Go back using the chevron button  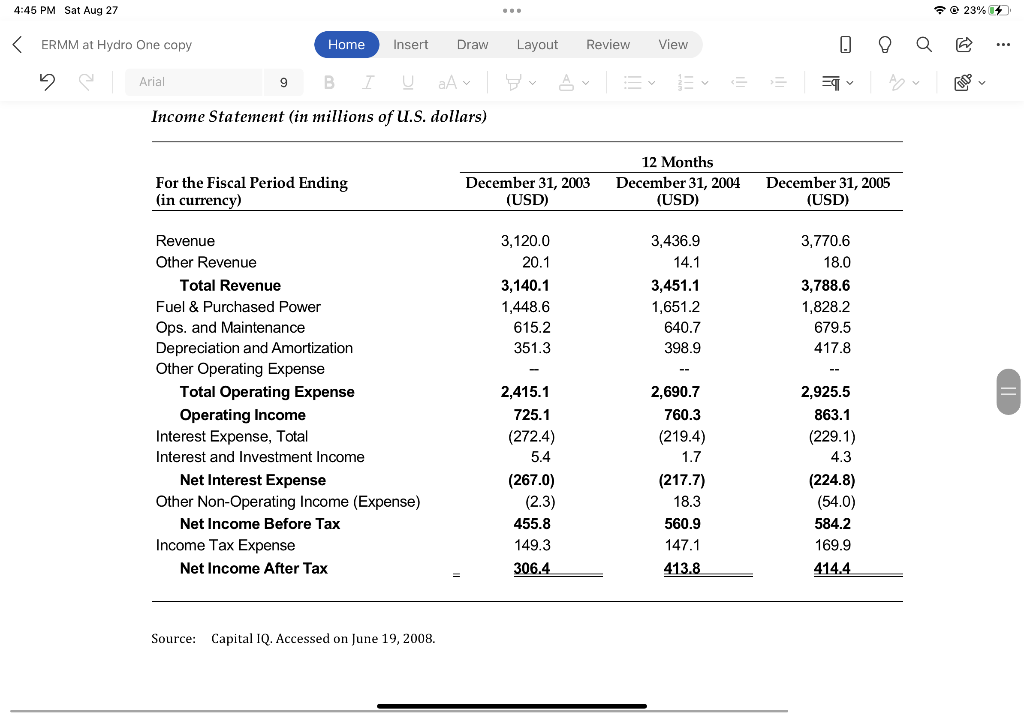point(15,44)
